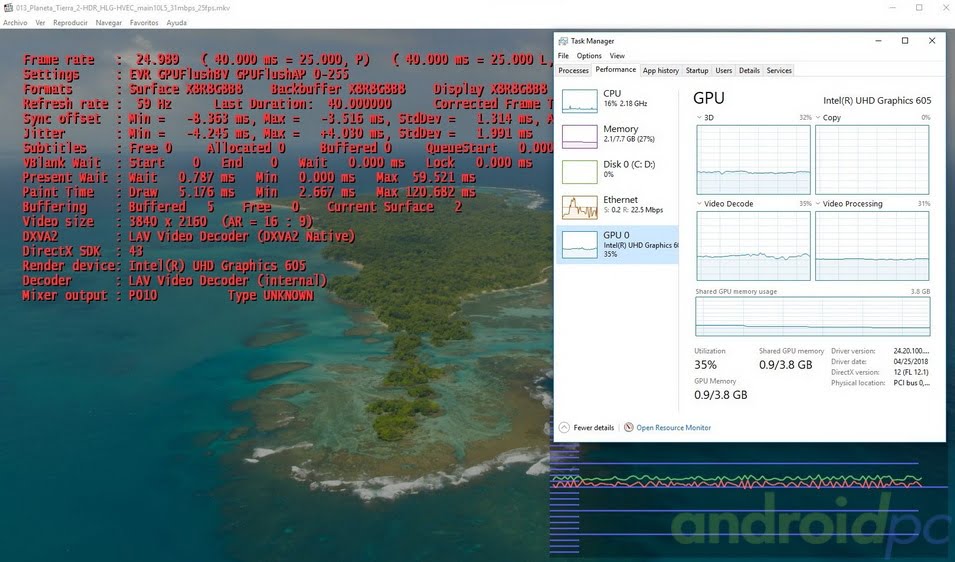Viewport: 955px width, 562px height.
Task: Open the Options menu in Task Manager
Action: point(589,55)
